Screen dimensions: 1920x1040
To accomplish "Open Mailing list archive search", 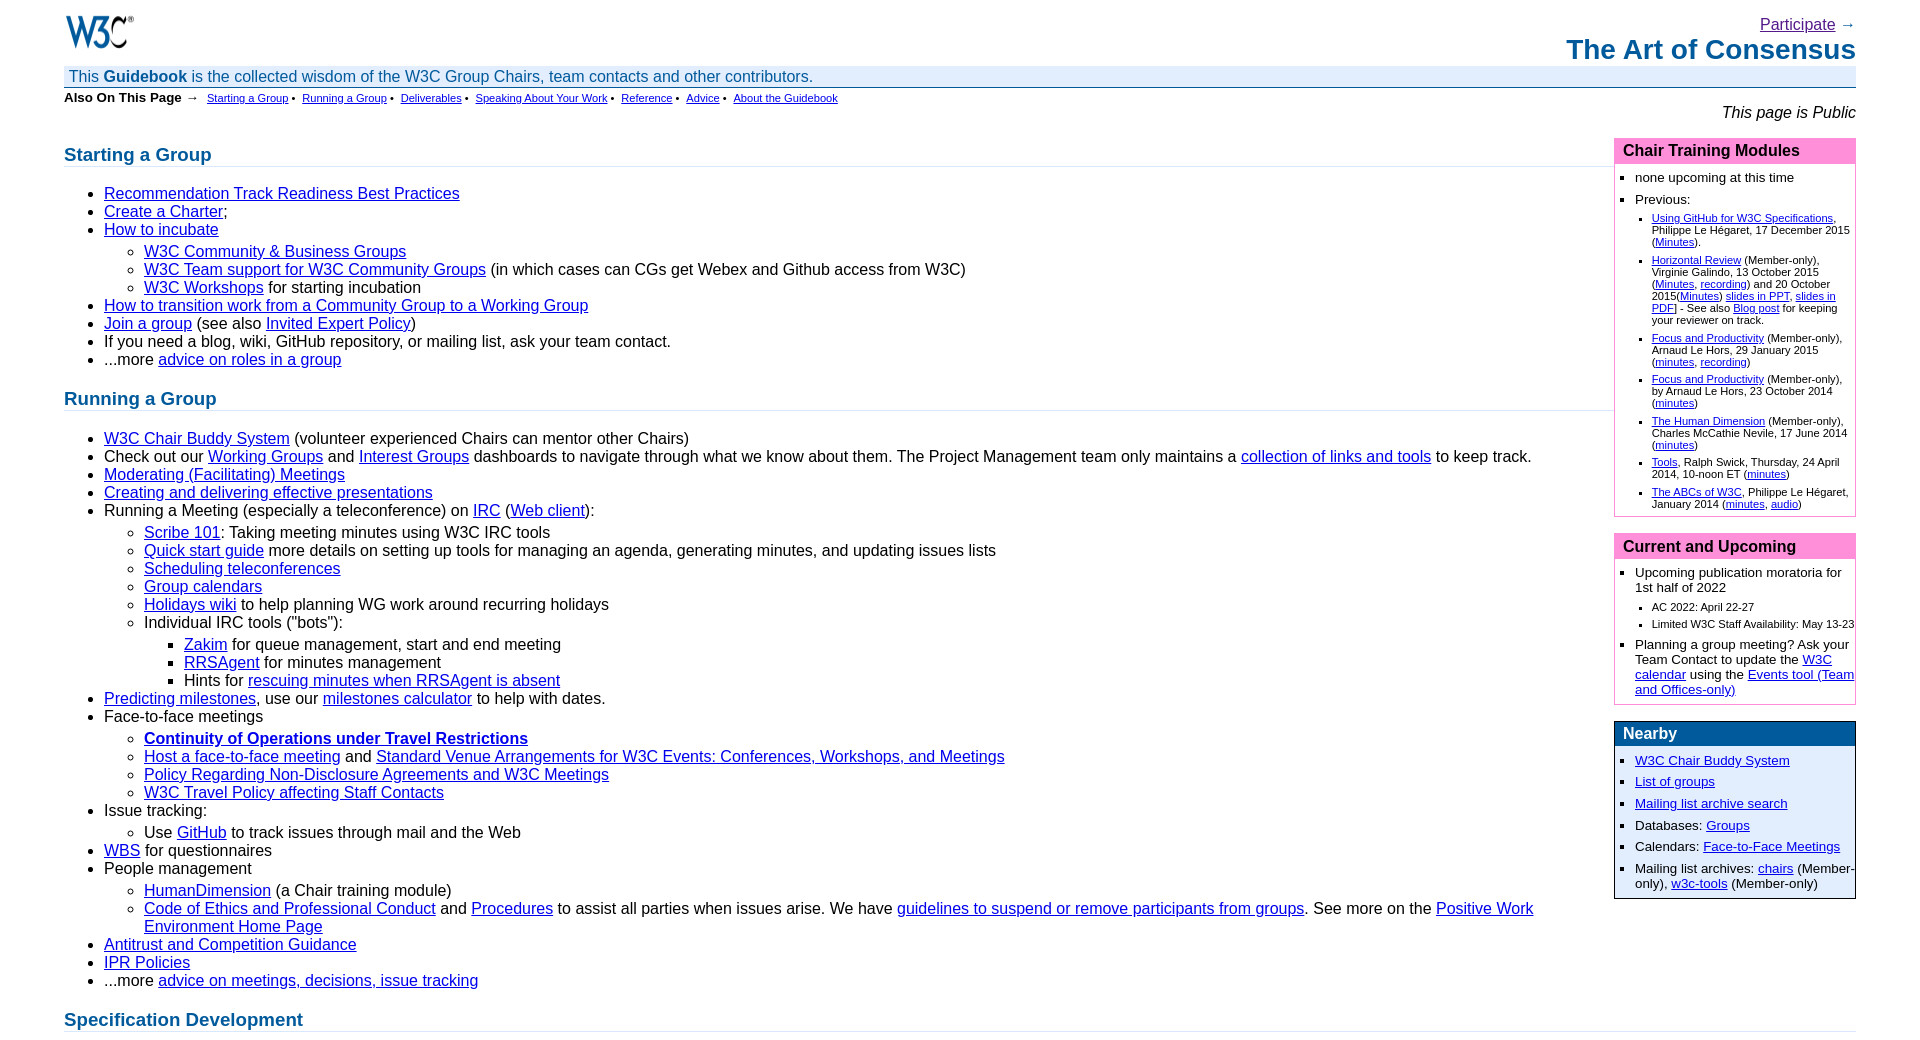I will (x=1710, y=804).
